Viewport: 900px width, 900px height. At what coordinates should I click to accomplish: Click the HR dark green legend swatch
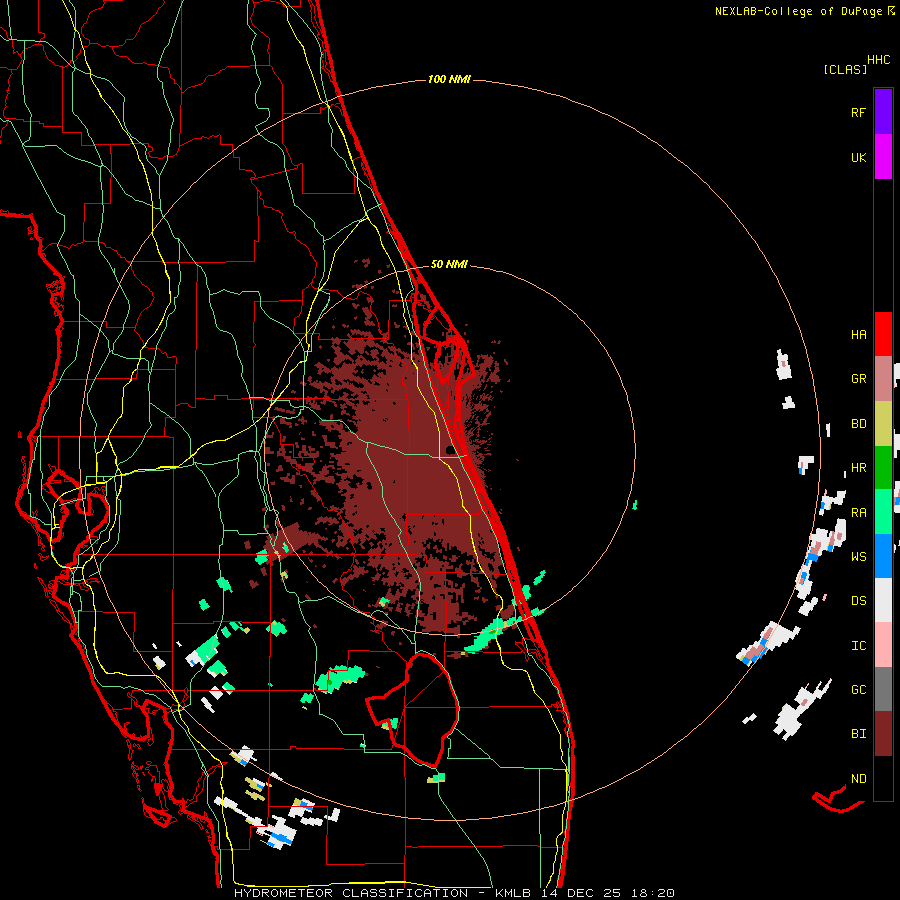click(883, 468)
